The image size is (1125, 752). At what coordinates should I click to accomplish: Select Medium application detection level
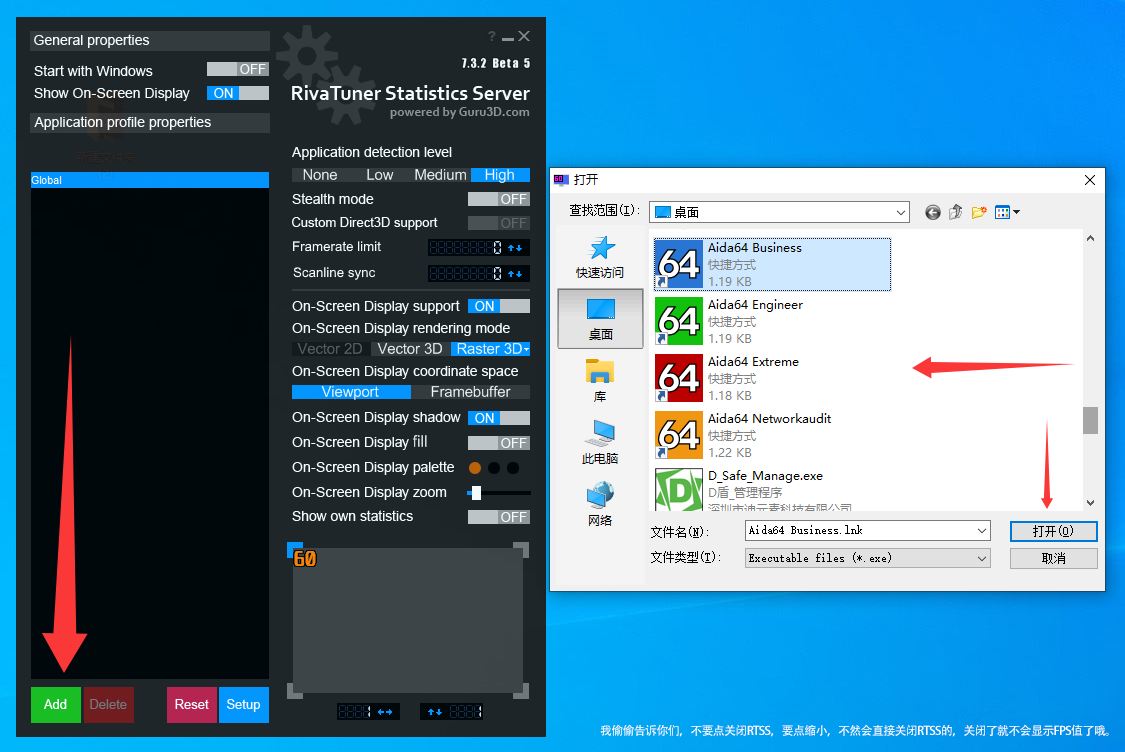[x=440, y=175]
